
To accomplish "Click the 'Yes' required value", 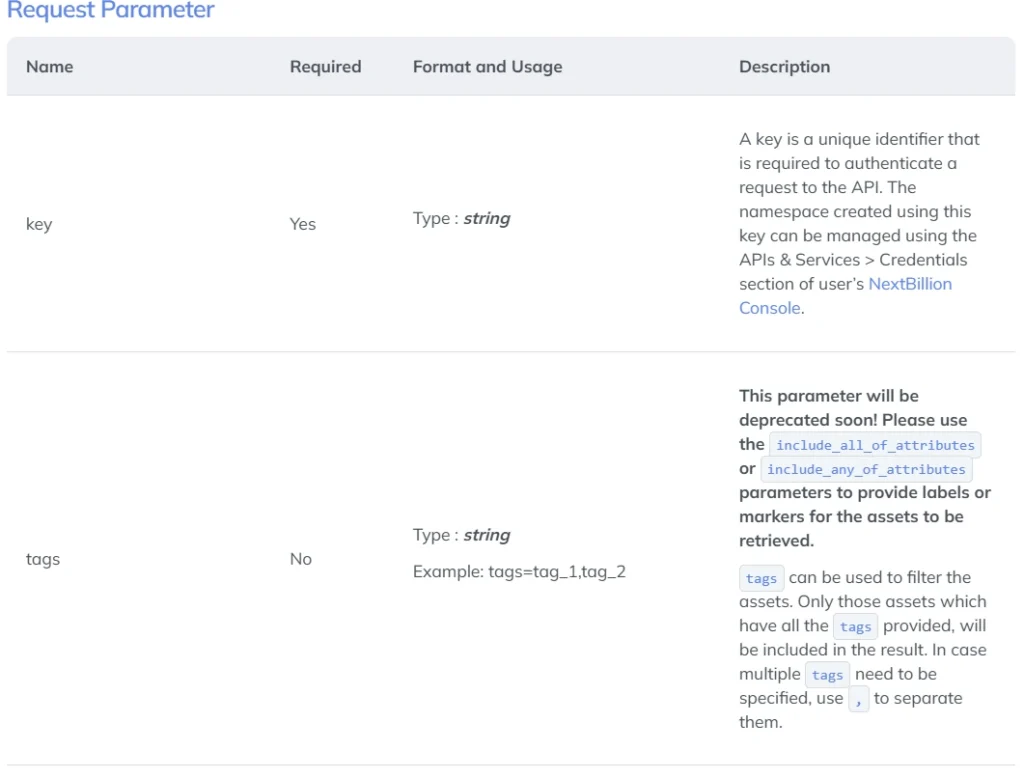I will pos(303,224).
